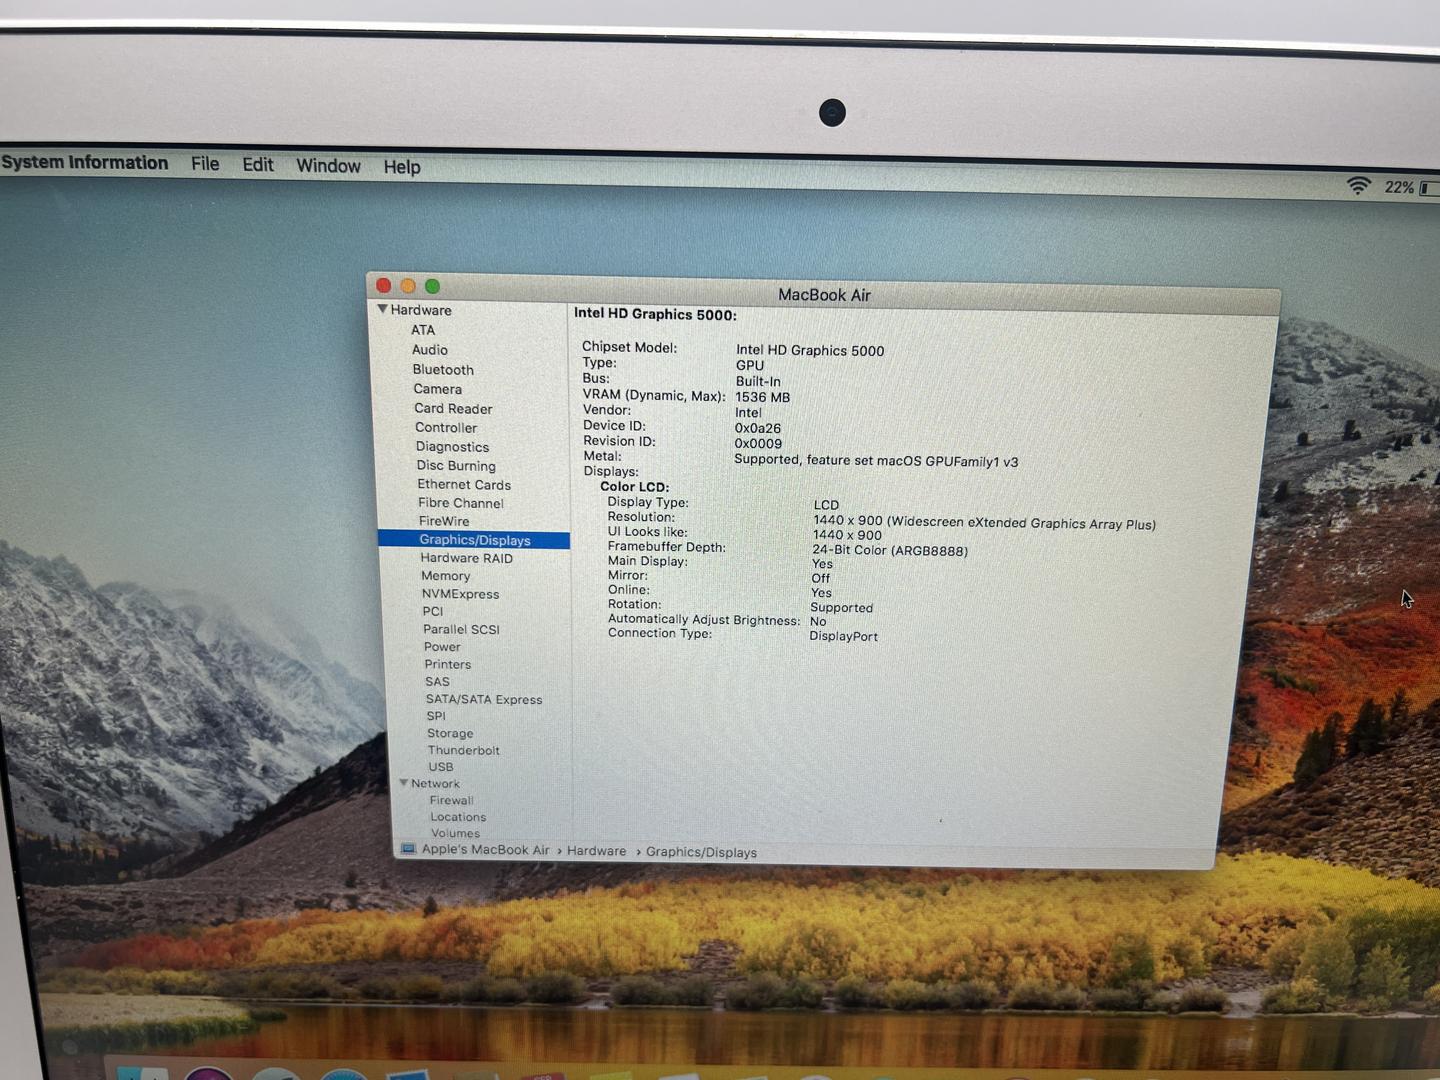This screenshot has width=1440, height=1080.
Task: Click the "Color LCD:" display heading
Action: click(x=634, y=487)
